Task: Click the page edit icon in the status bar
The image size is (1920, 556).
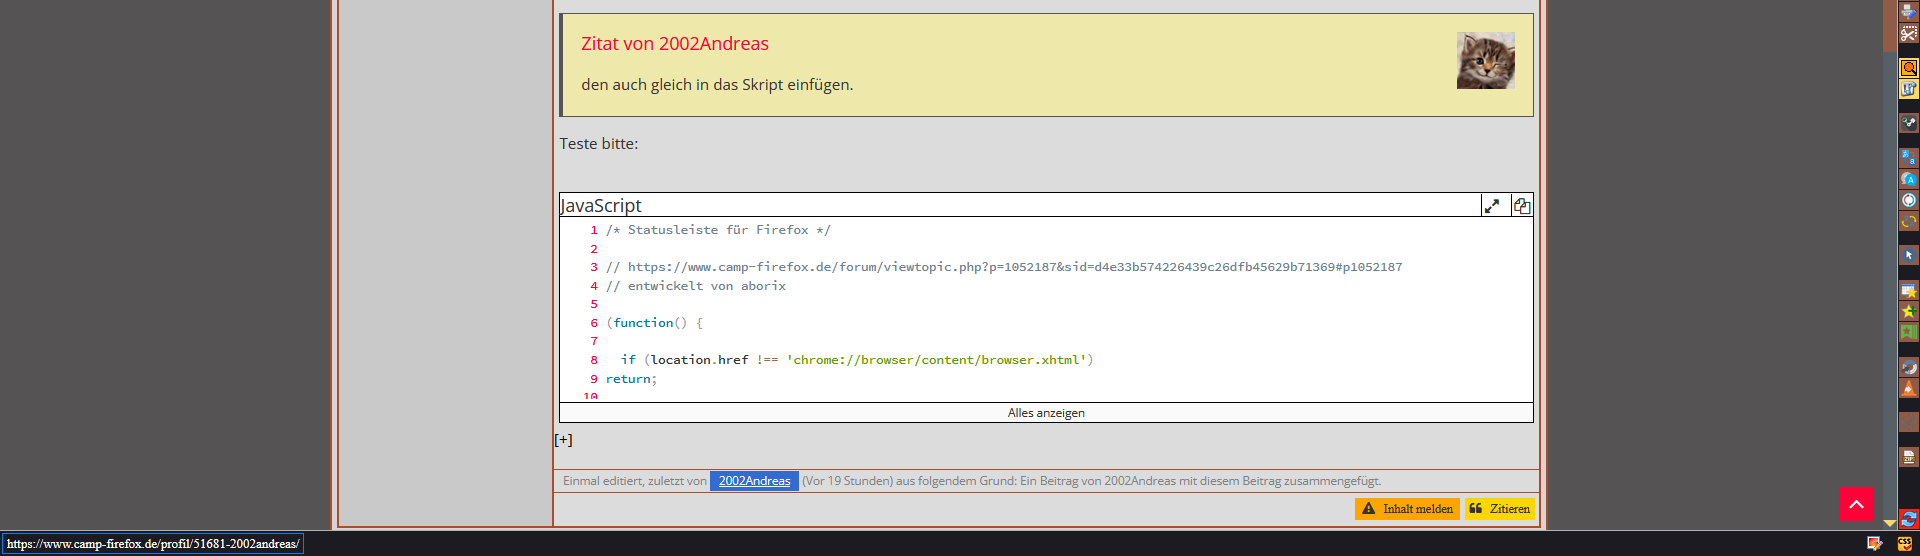Action: tap(1874, 544)
